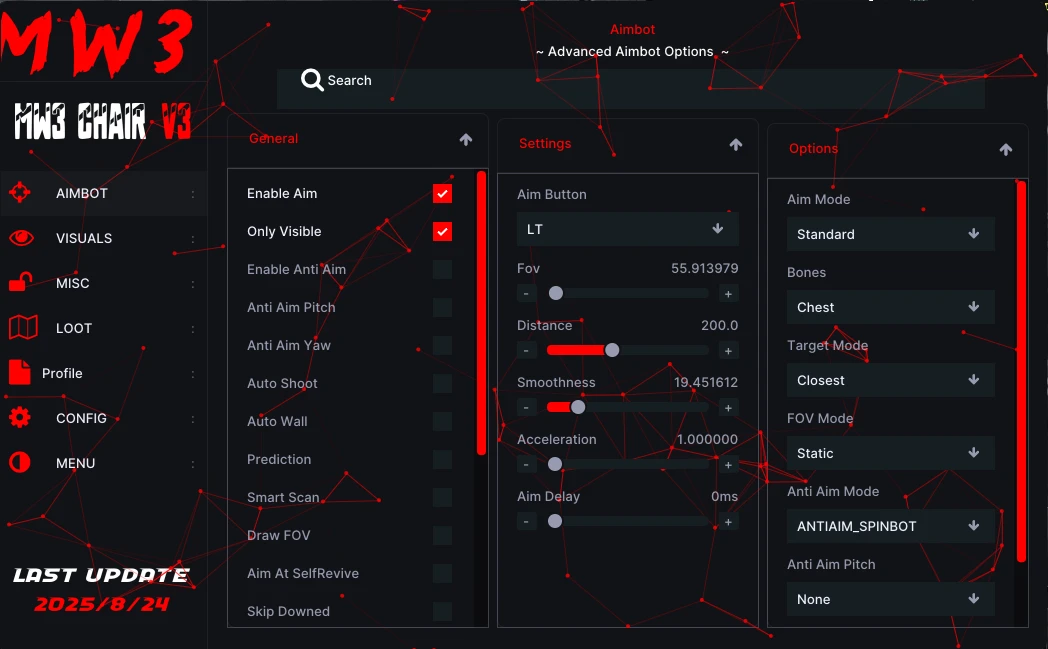This screenshot has height=649, width=1048.
Task: Click the Options panel red scrollbar
Action: [x=1021, y=371]
